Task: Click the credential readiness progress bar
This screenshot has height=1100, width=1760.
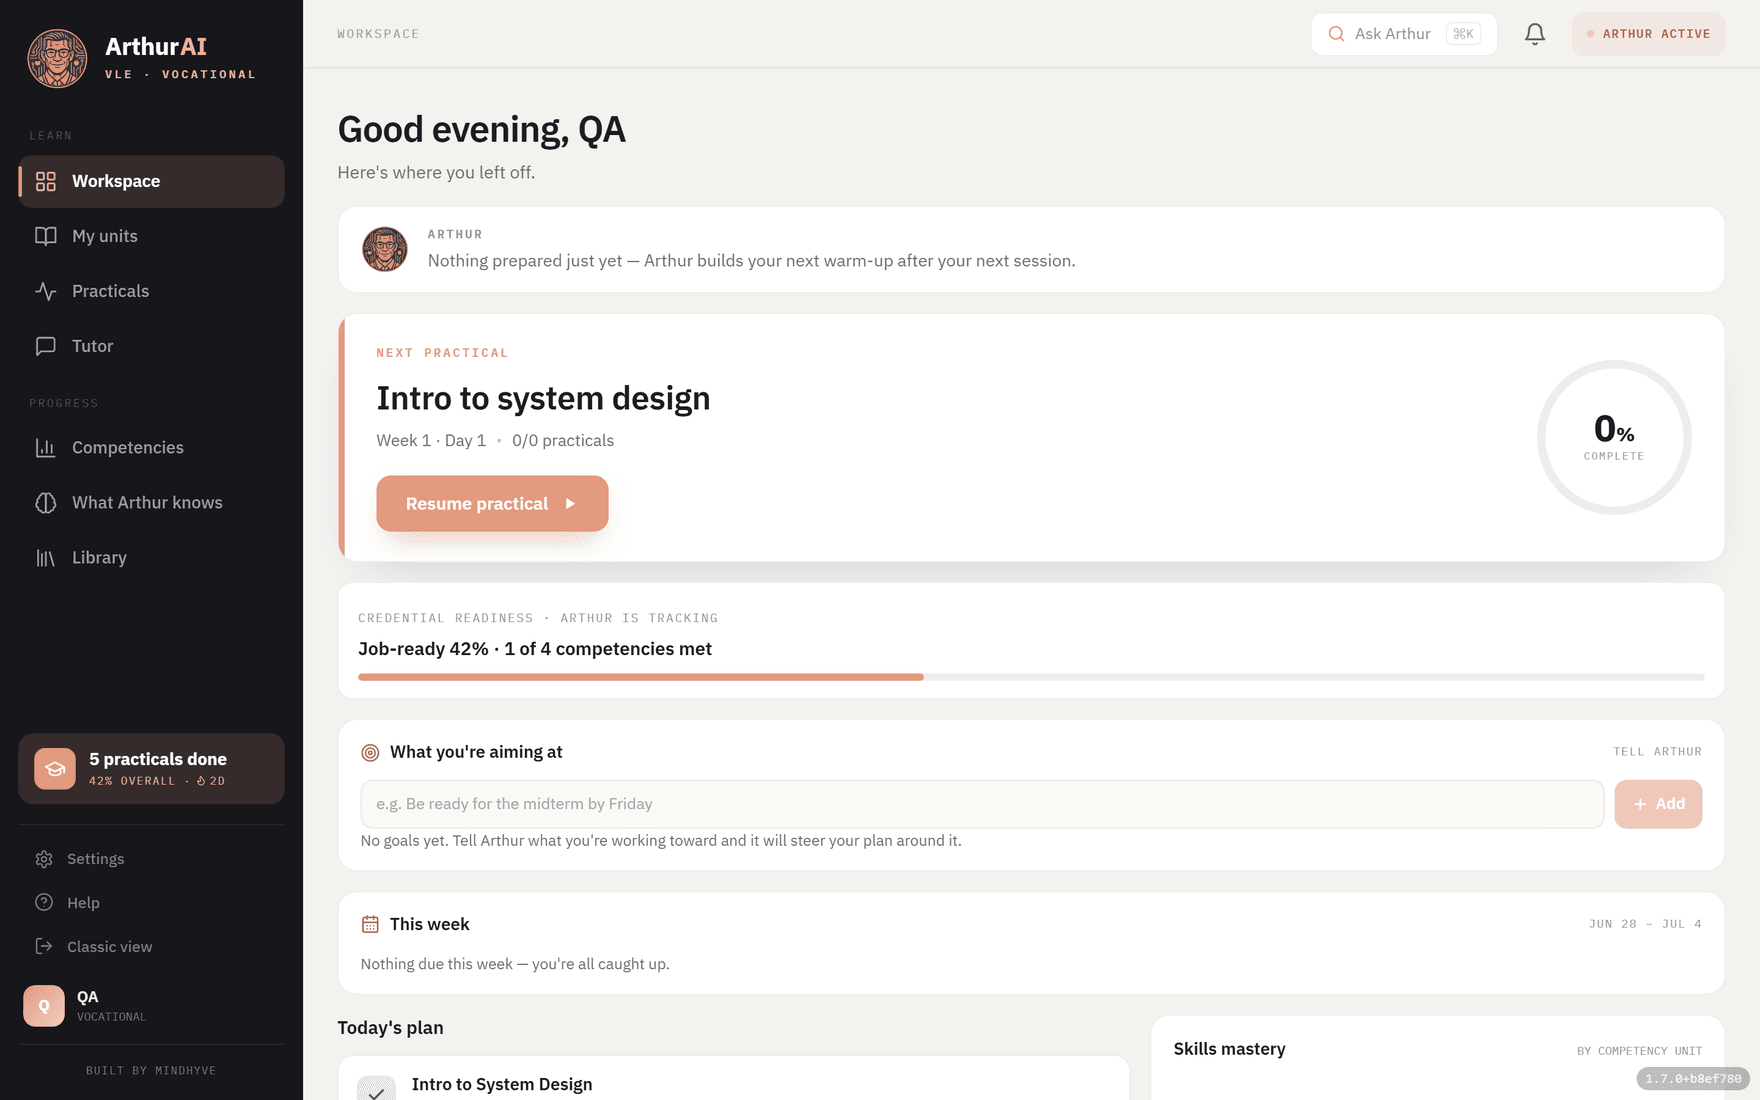Action: click(x=1031, y=677)
